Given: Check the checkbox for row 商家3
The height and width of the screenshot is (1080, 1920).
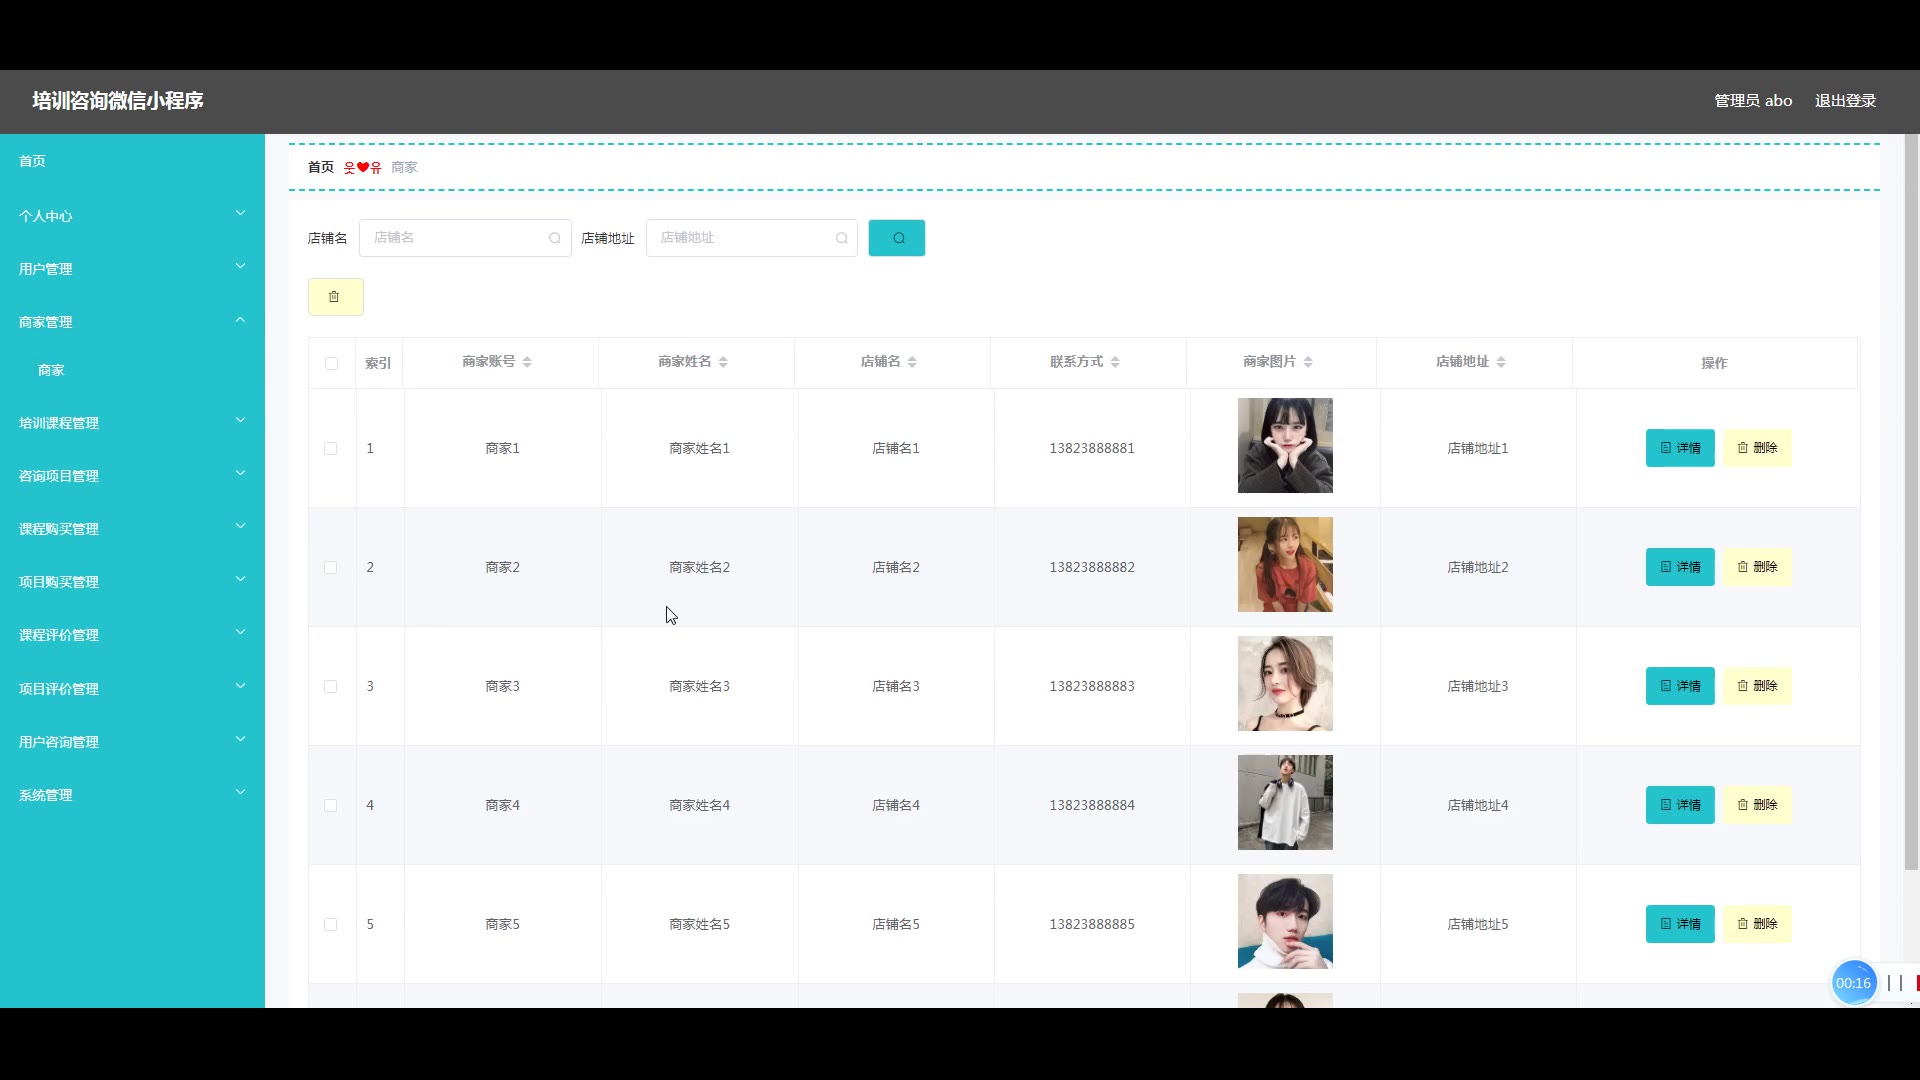Looking at the screenshot, I should [331, 686].
